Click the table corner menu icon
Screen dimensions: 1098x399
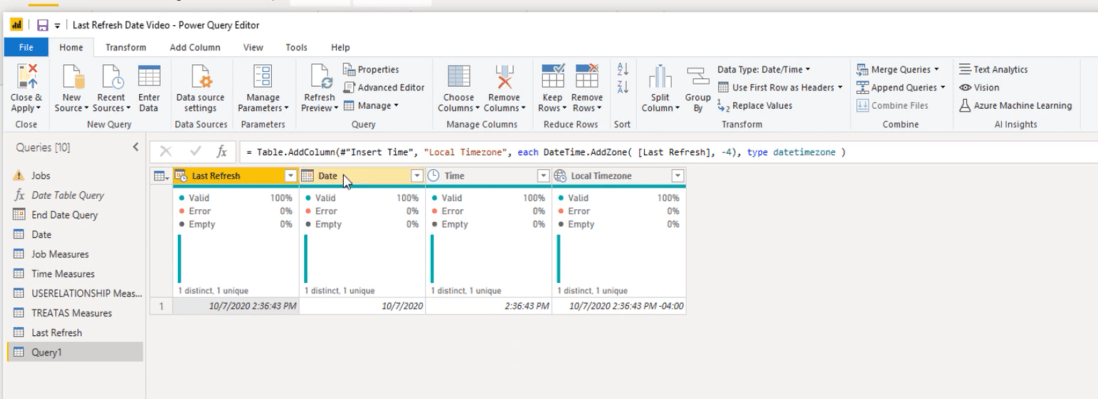[x=161, y=176]
